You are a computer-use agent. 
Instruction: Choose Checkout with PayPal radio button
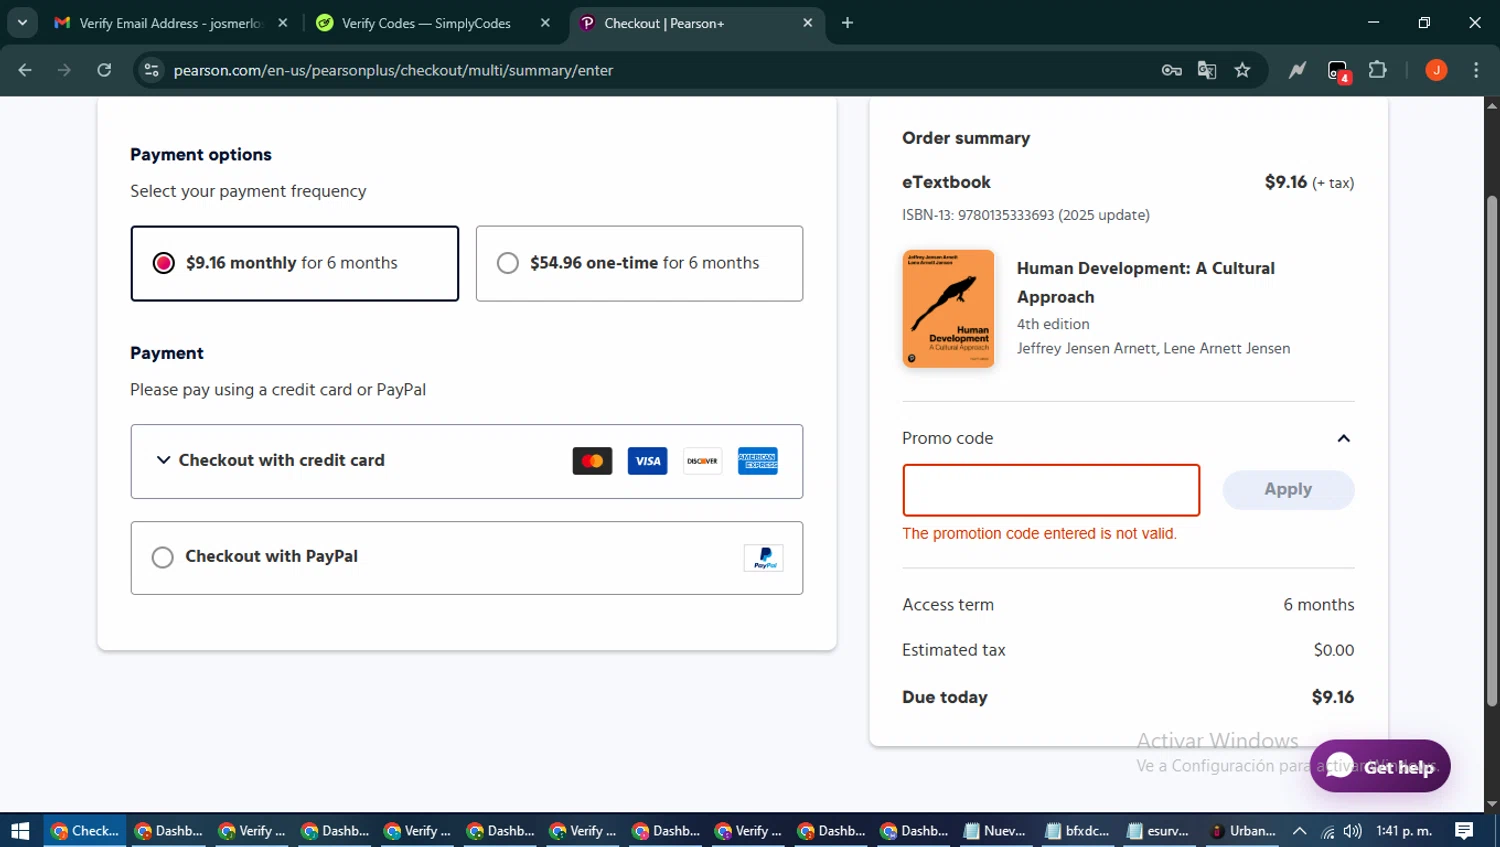[x=163, y=557]
